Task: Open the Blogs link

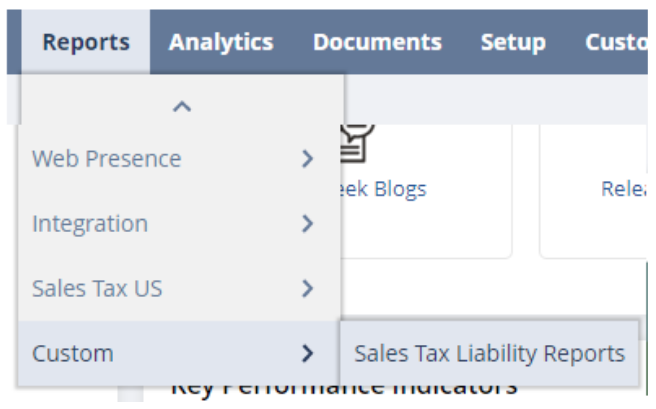Action: pyautogui.click(x=385, y=188)
